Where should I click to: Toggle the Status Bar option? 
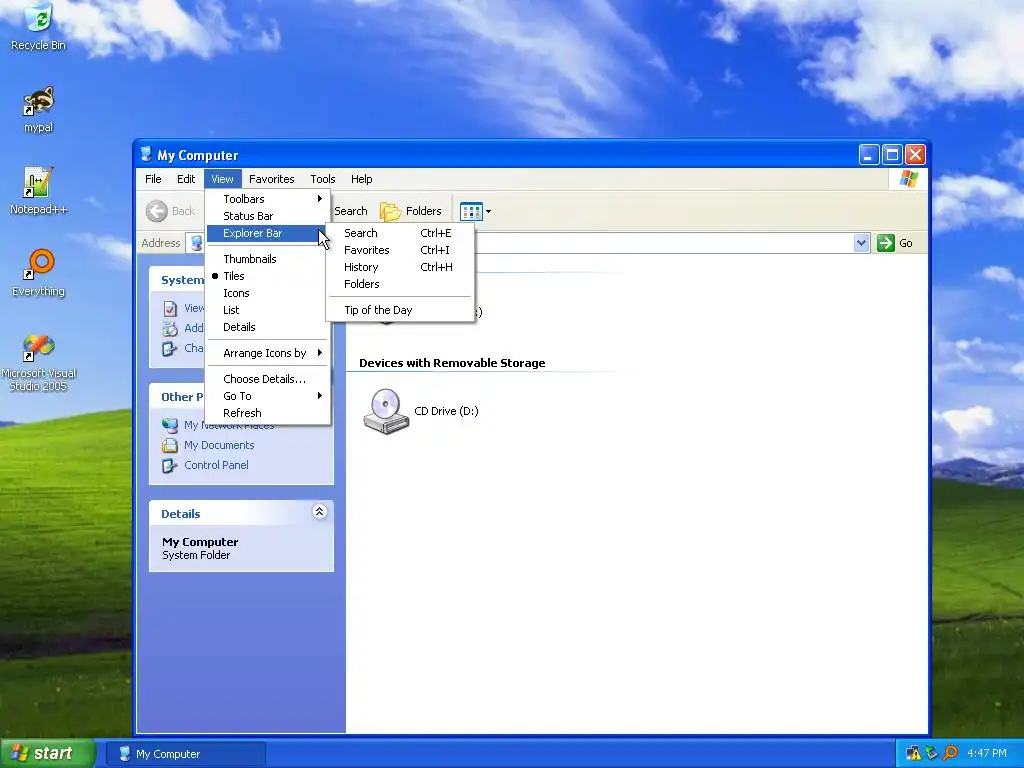tap(268, 216)
